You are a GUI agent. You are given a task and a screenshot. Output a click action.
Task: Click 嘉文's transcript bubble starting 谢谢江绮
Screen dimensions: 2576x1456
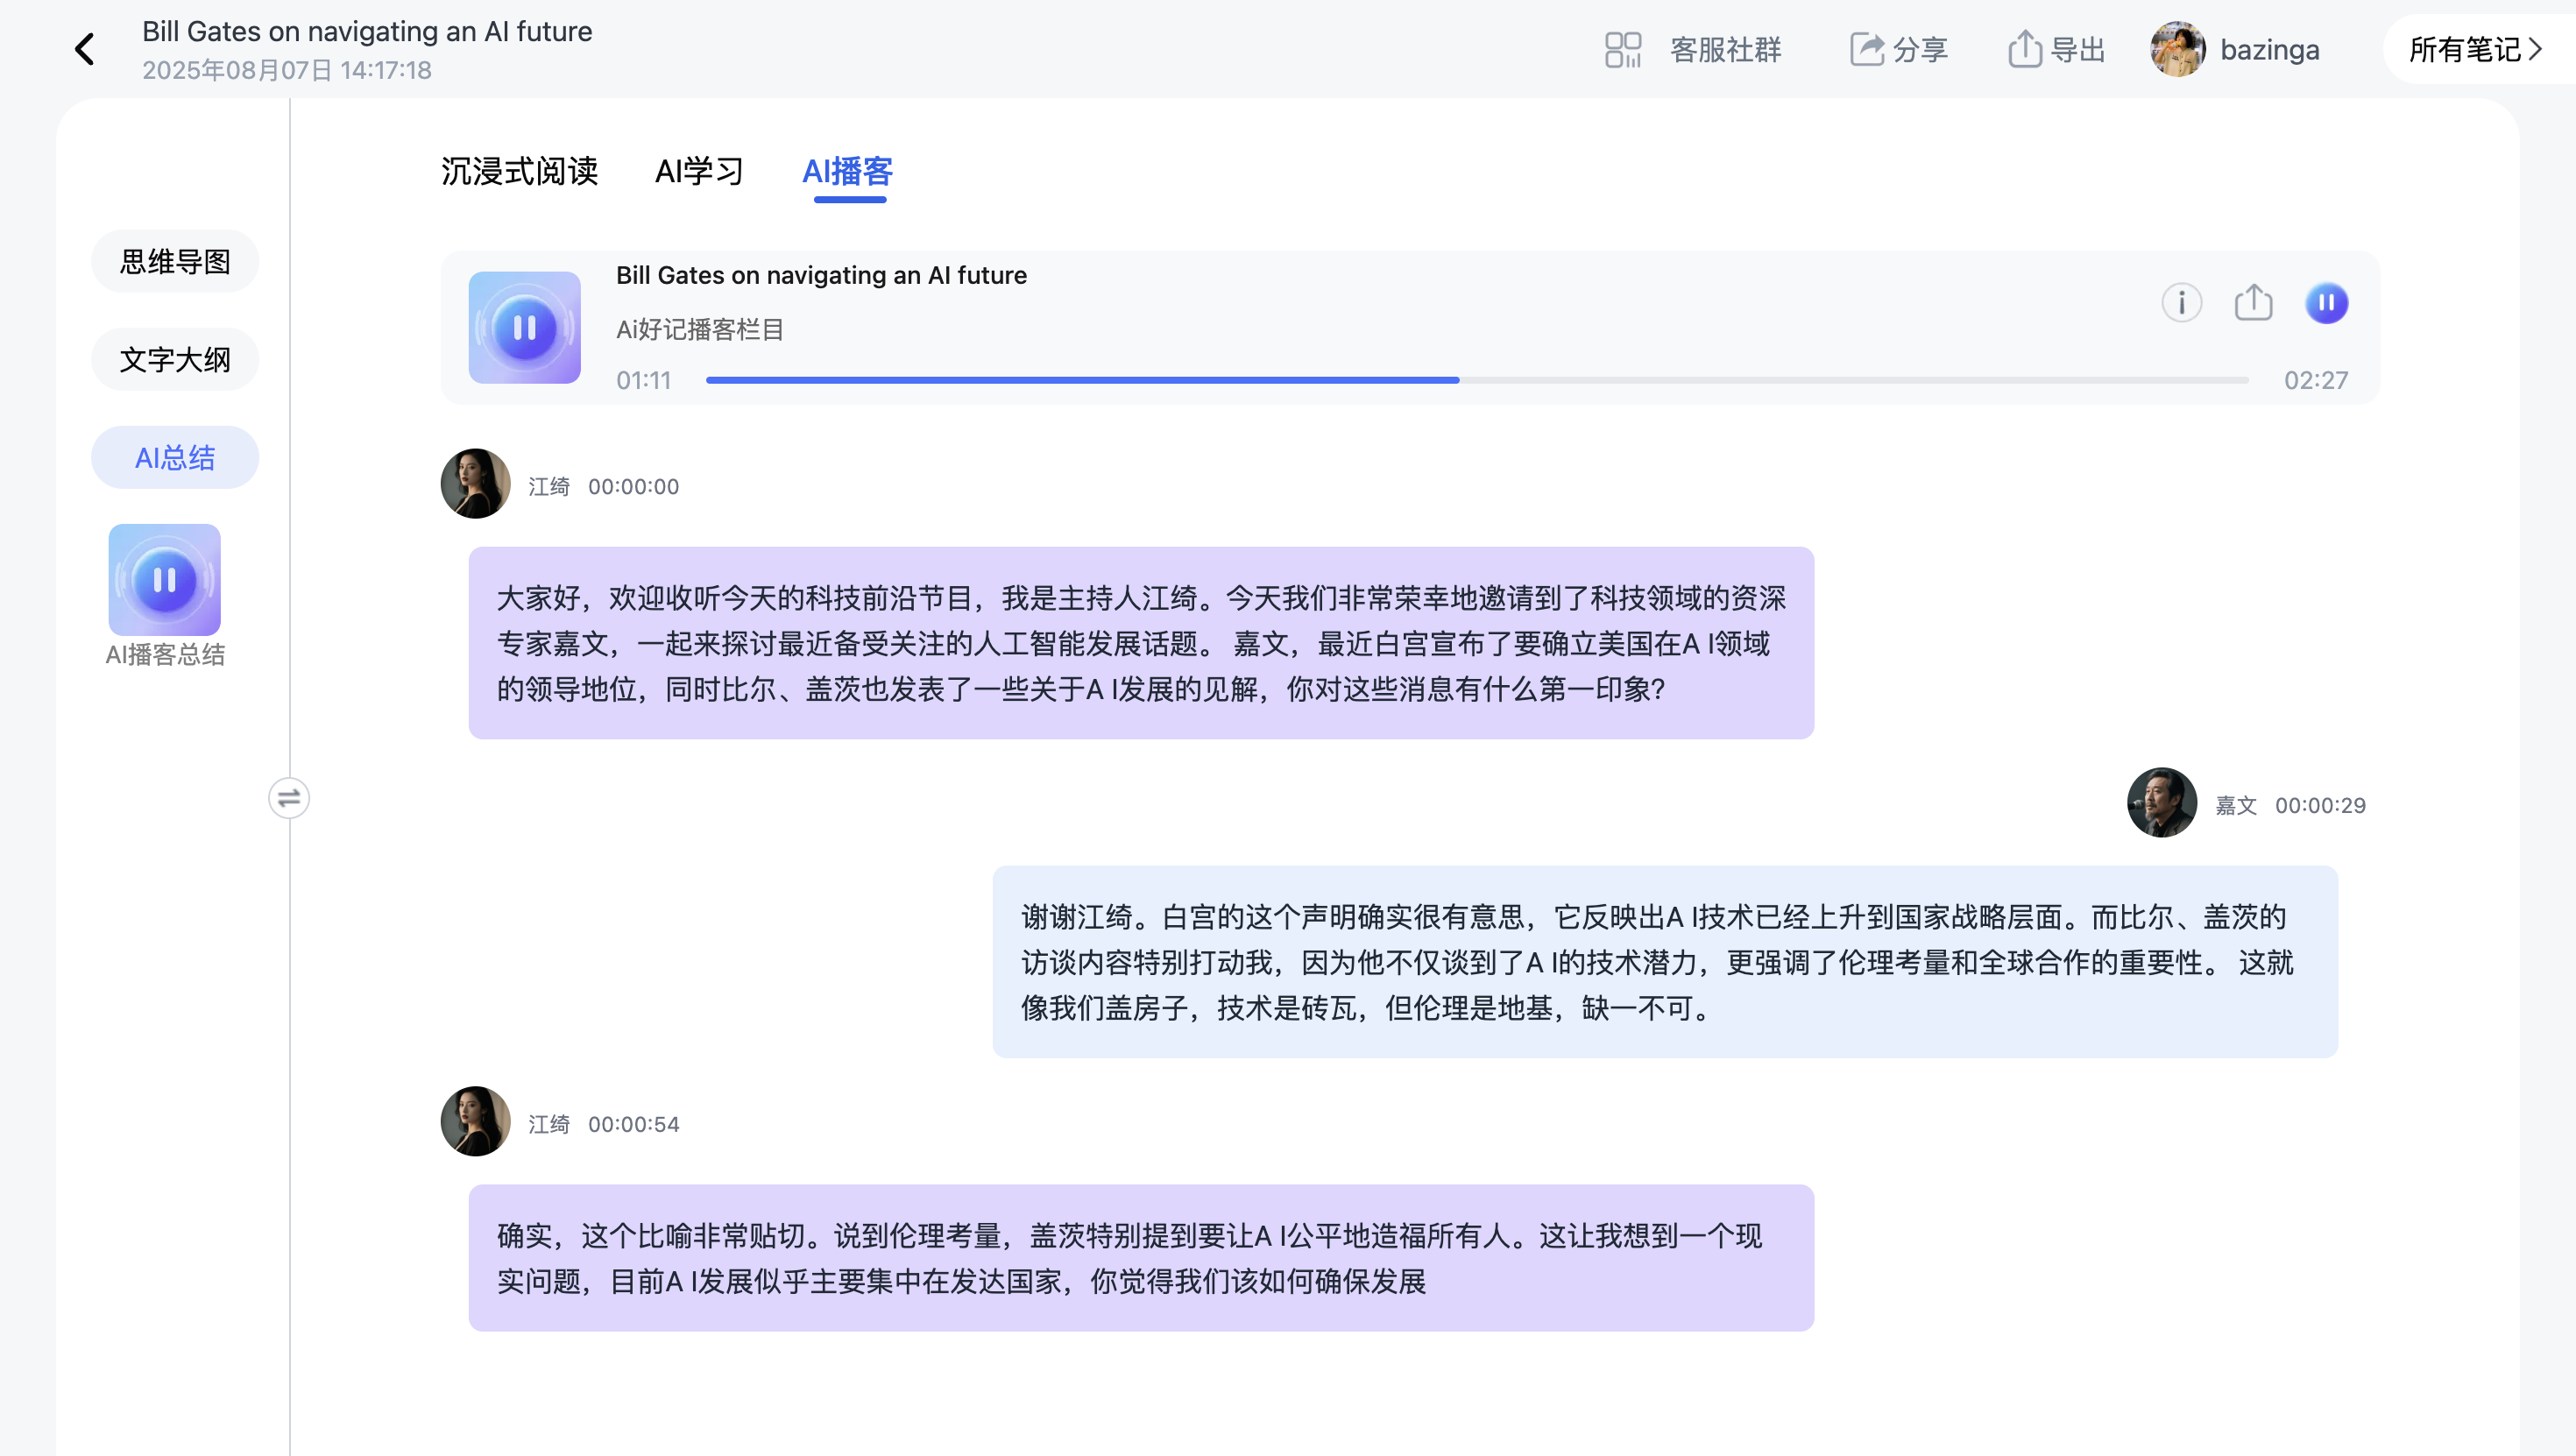coord(1665,962)
